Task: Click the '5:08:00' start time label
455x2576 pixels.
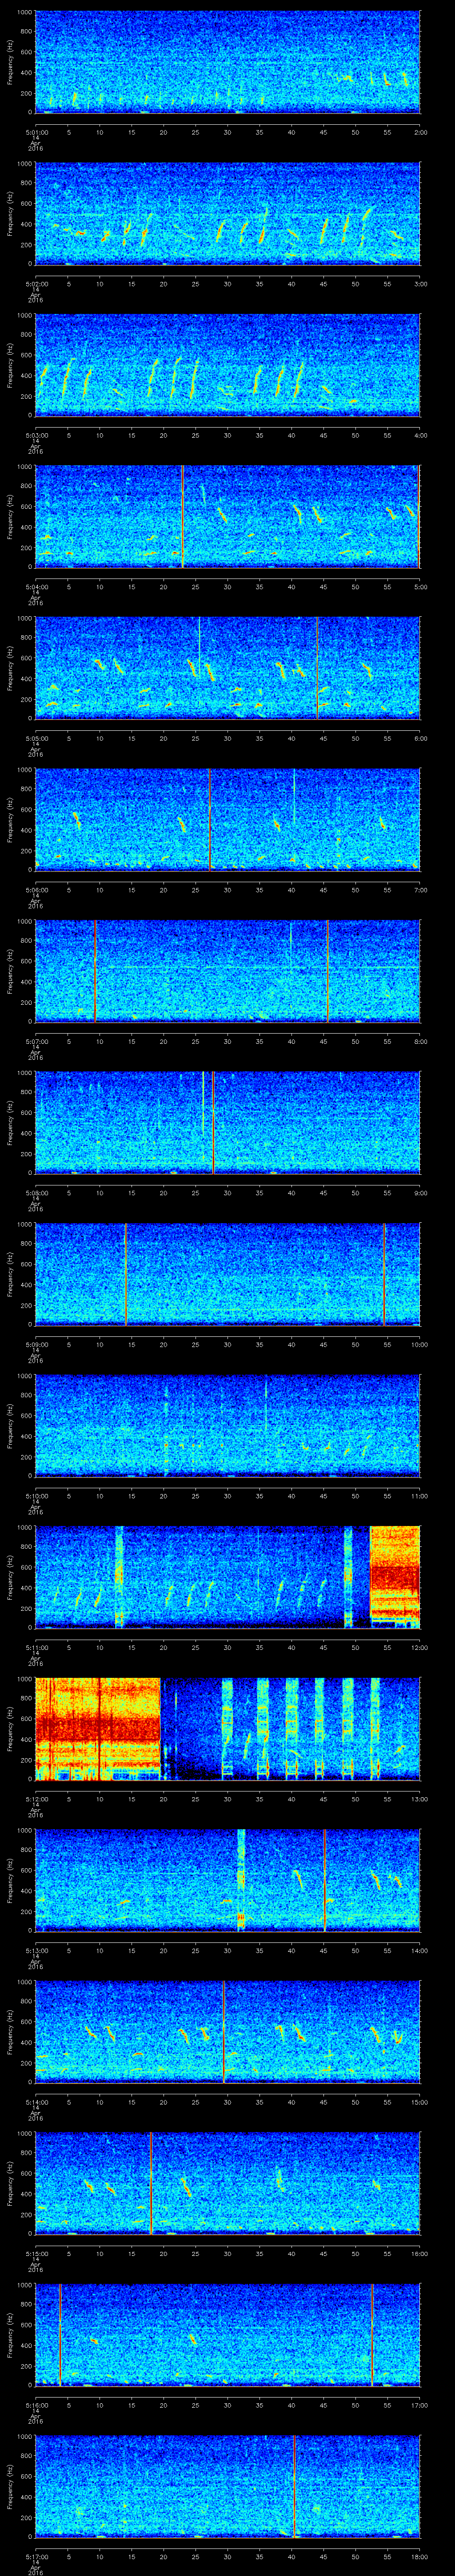Action: (x=36, y=1192)
